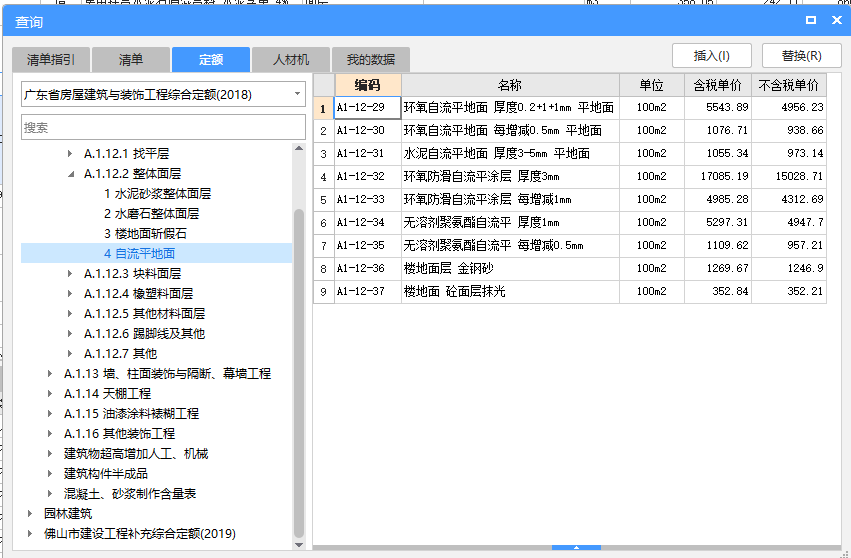Expand 佛山市建设工程补充综合定额(2019) node
The height and width of the screenshot is (558, 851).
(x=30, y=534)
